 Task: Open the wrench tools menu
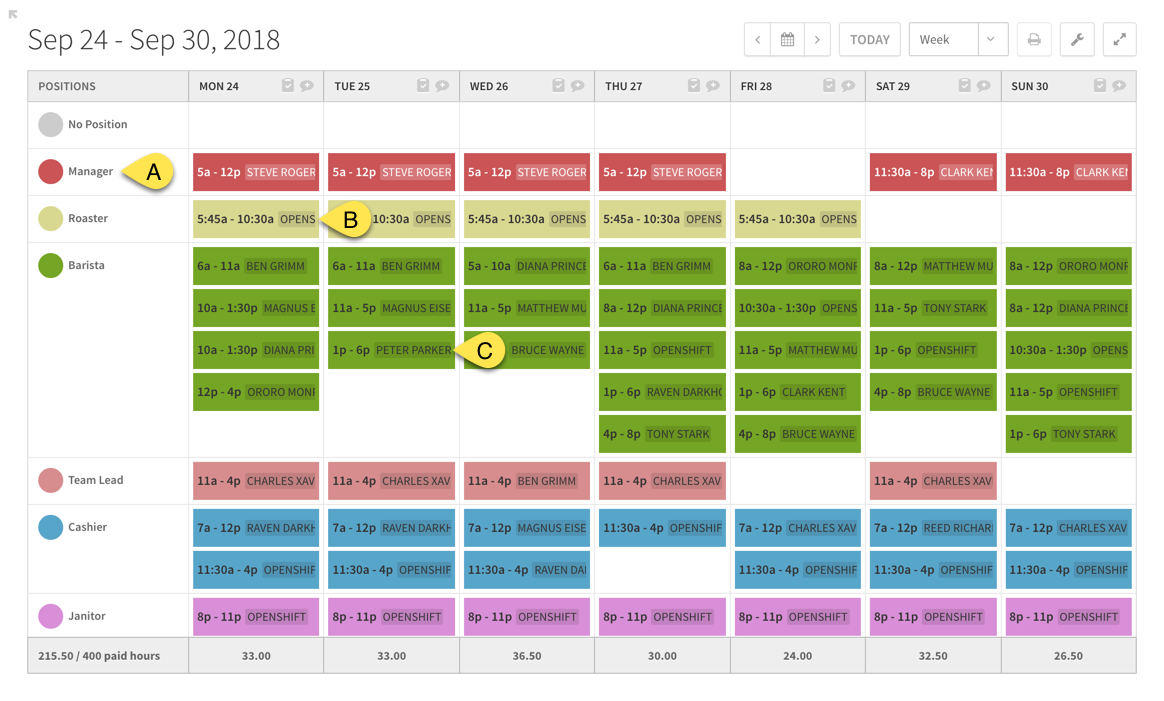[1077, 39]
